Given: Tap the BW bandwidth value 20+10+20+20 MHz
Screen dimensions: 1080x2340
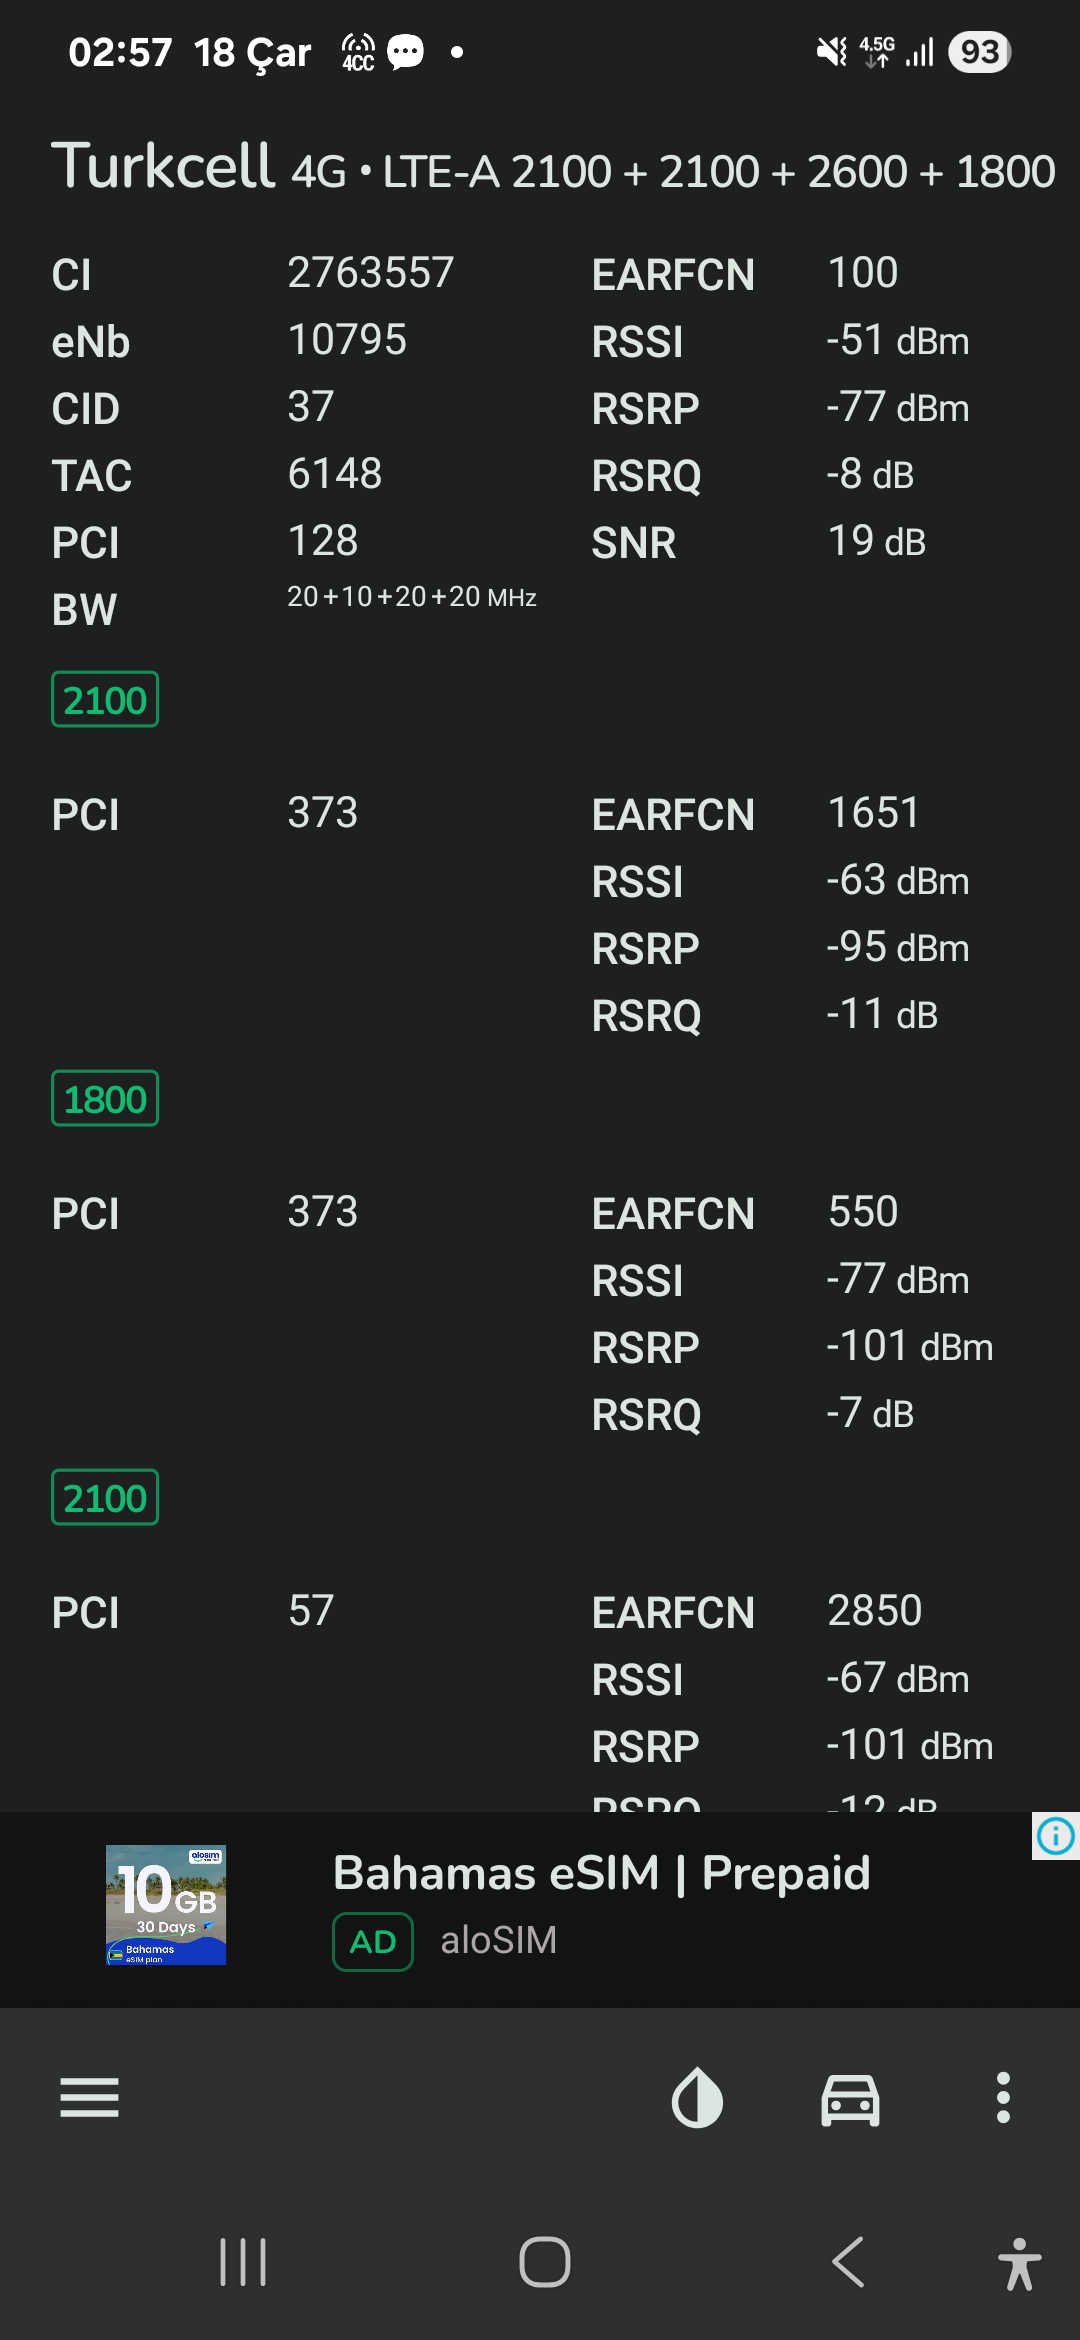Looking at the screenshot, I should click(x=412, y=597).
